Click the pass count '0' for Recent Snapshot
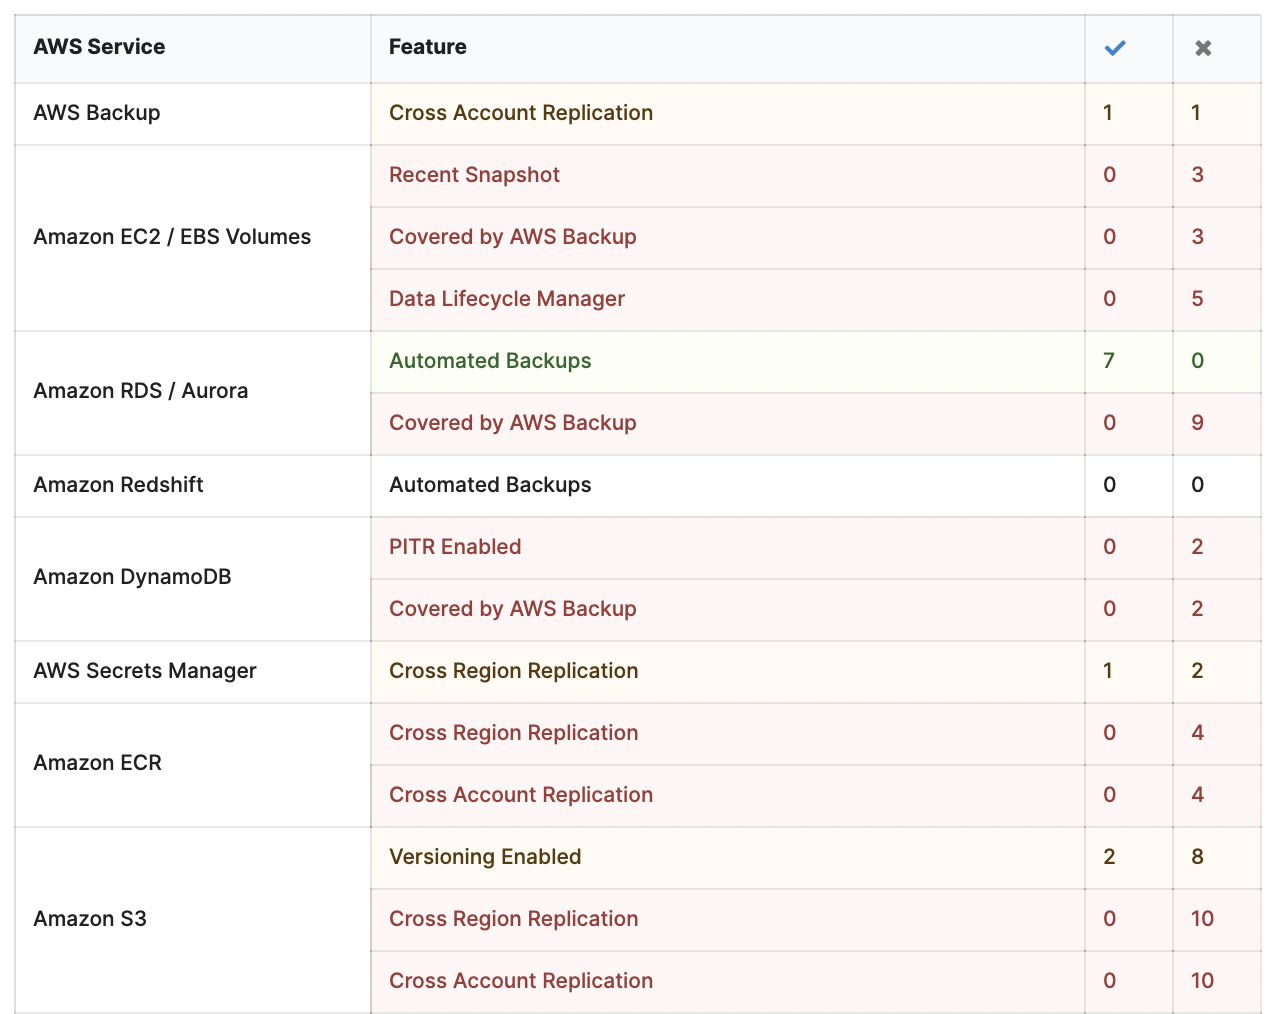 1109,175
